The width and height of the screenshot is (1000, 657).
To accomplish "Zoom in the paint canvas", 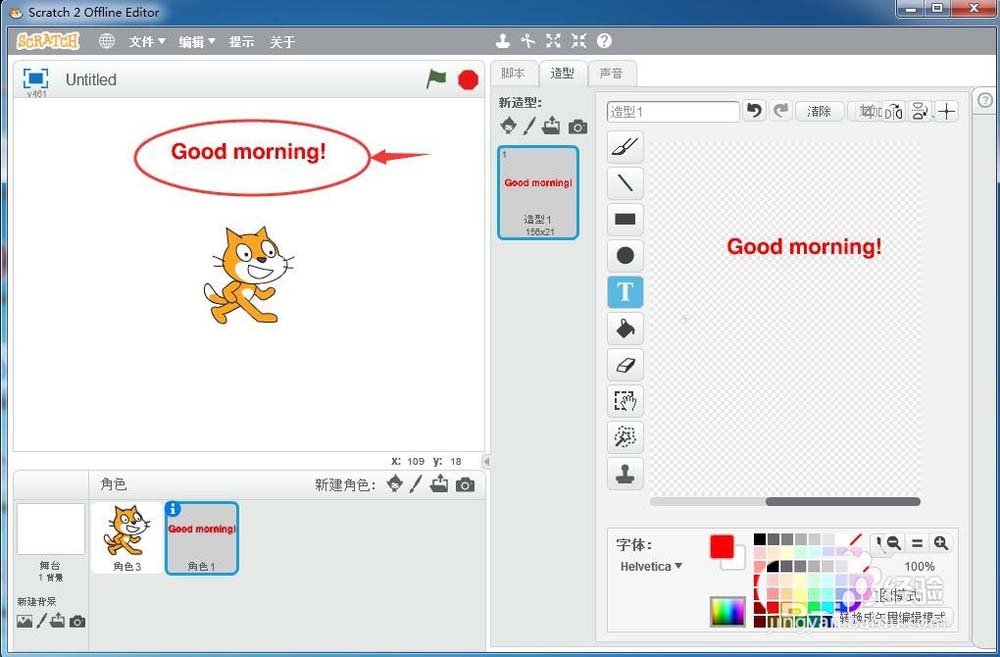I will pos(941,543).
